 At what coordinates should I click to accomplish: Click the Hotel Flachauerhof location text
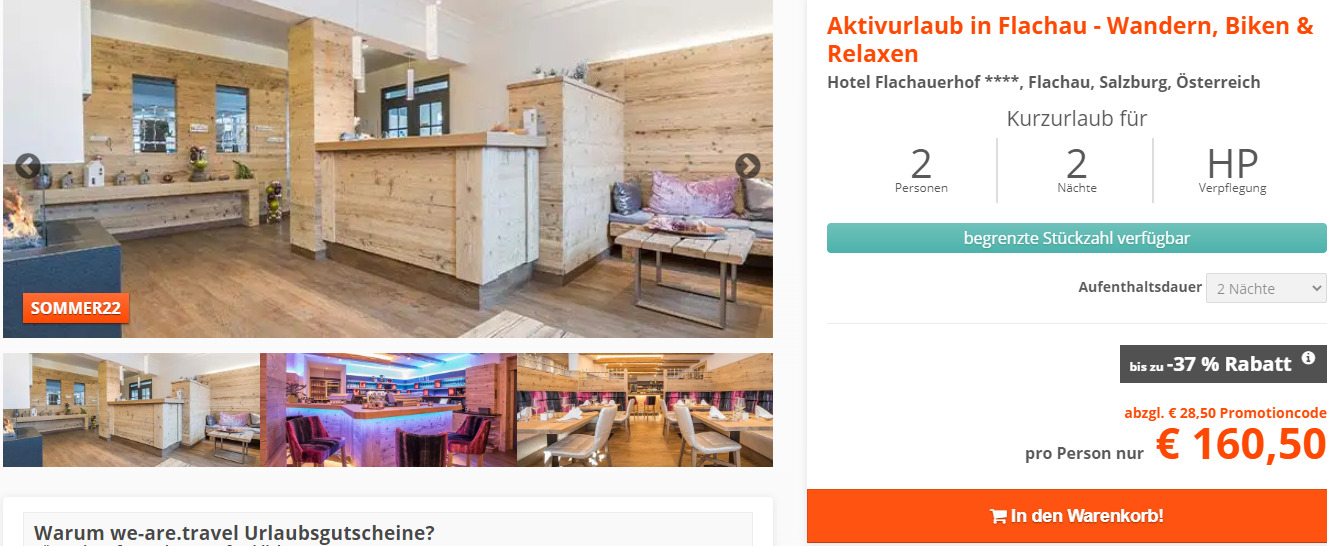[x=1043, y=82]
